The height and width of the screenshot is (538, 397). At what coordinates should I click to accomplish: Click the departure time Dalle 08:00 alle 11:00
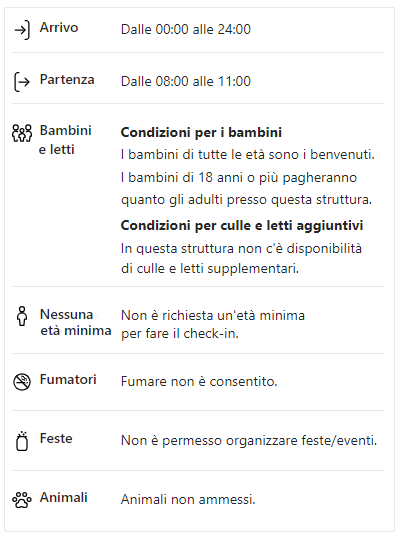[x=186, y=82]
